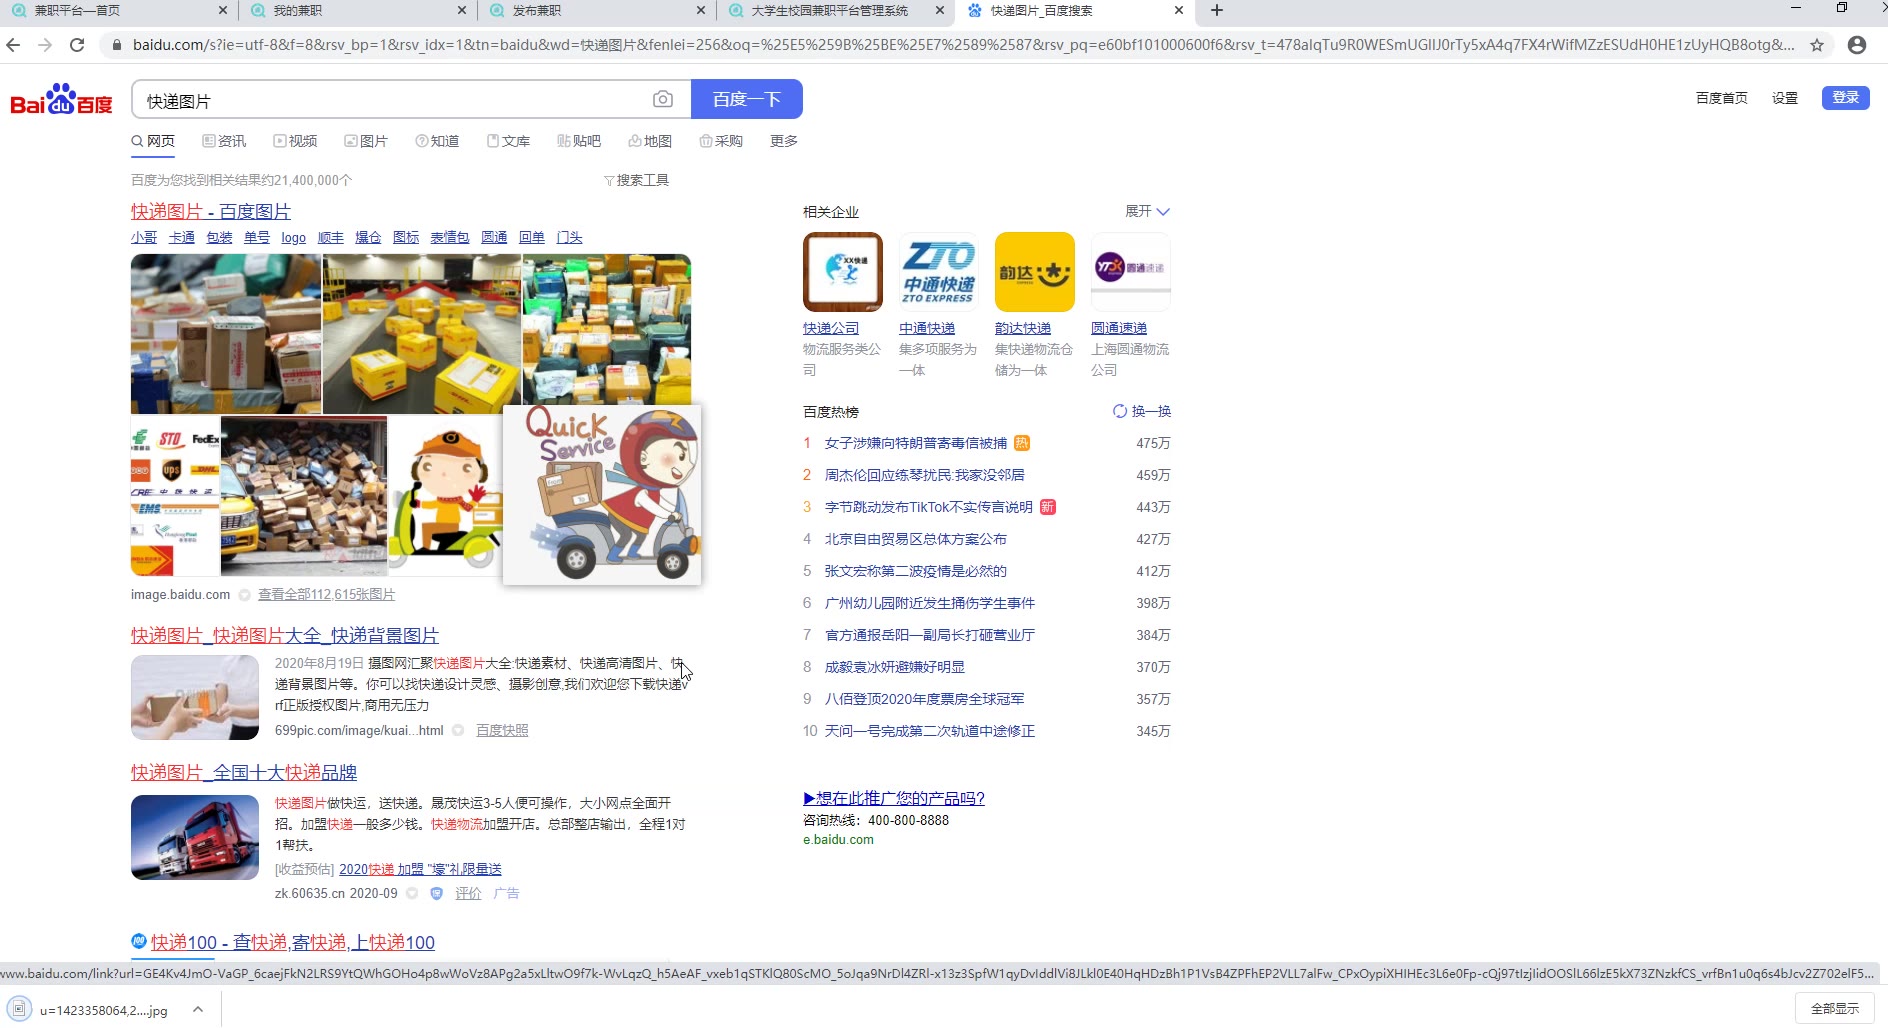
Task: Click the 换一换 refresh icon
Action: pos(1120,411)
